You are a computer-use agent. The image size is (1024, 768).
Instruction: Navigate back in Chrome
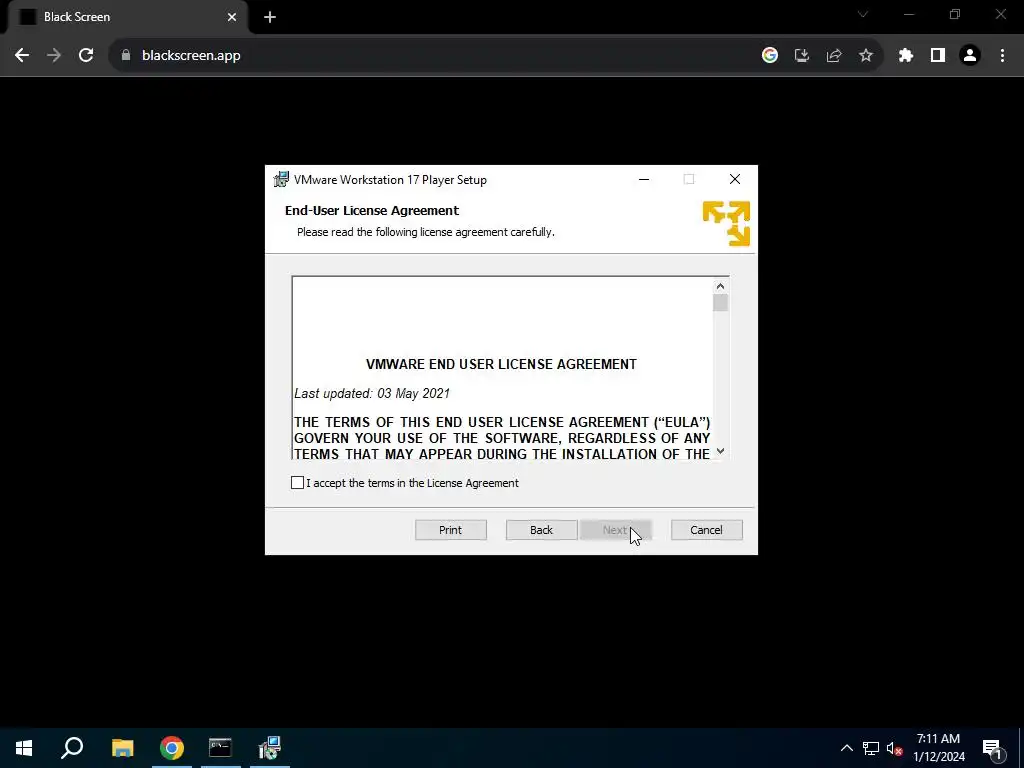pyautogui.click(x=22, y=56)
